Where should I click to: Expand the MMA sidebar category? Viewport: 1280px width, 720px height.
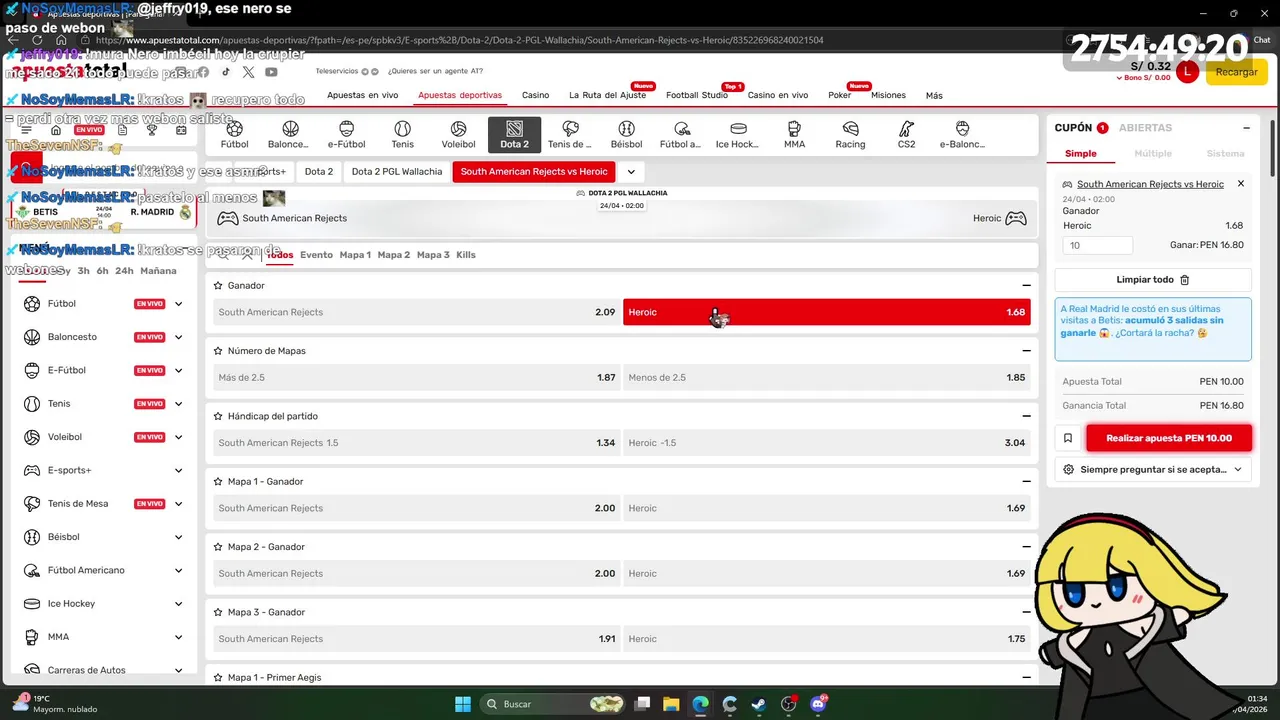pyautogui.click(x=178, y=637)
